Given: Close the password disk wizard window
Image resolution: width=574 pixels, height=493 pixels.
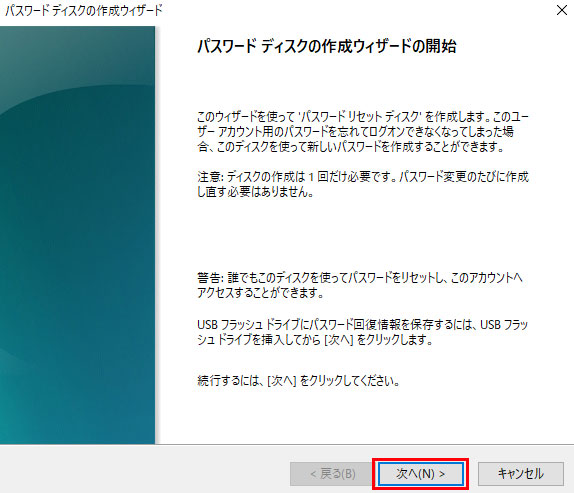Looking at the screenshot, I should pyautogui.click(x=562, y=10).
